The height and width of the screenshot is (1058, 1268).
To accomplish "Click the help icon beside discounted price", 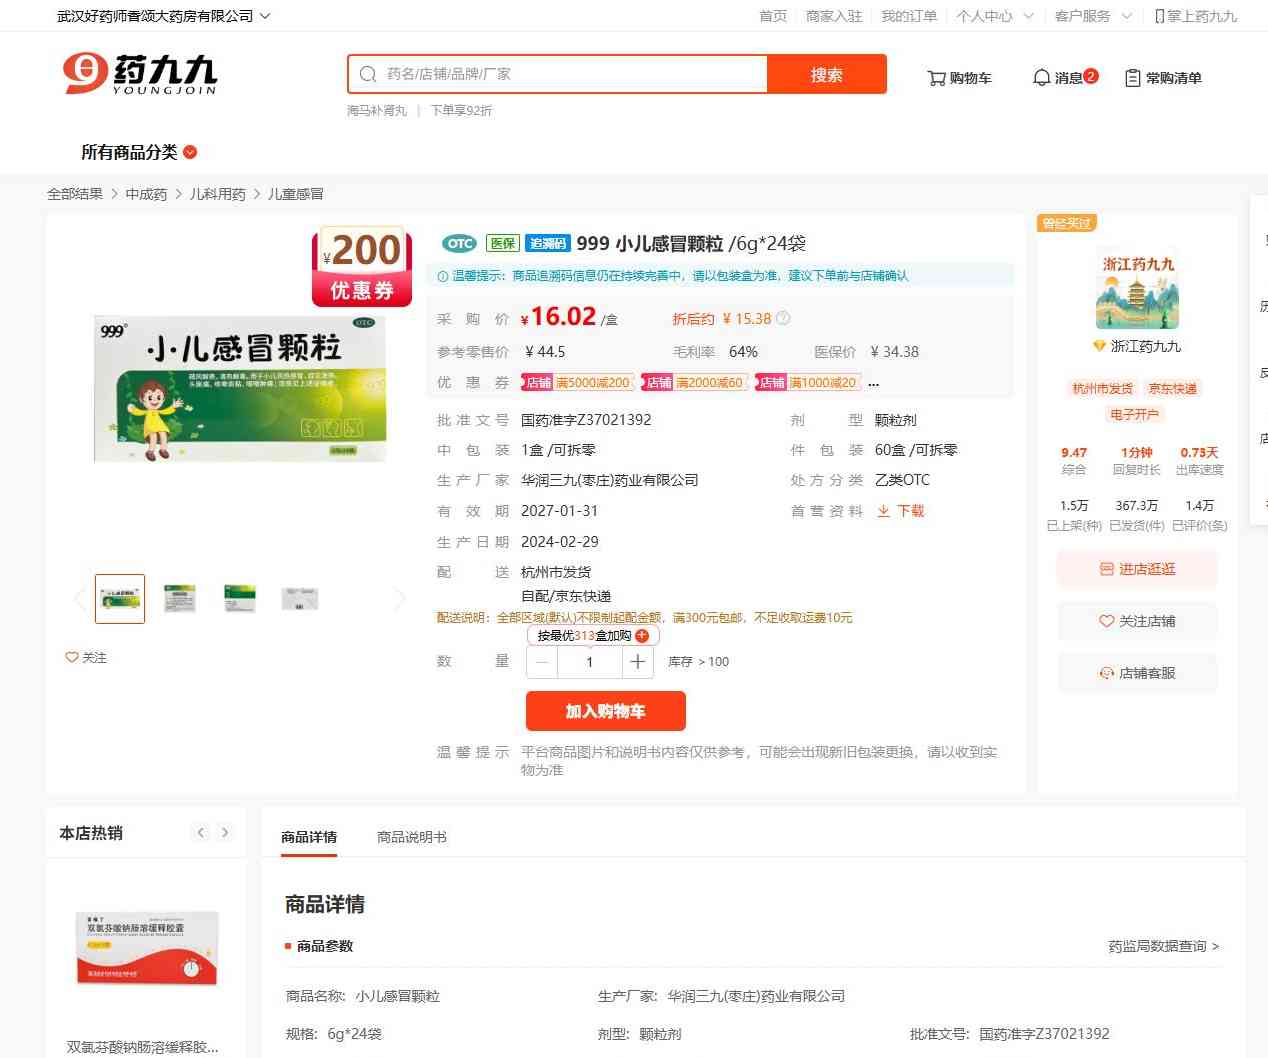I will pos(783,319).
